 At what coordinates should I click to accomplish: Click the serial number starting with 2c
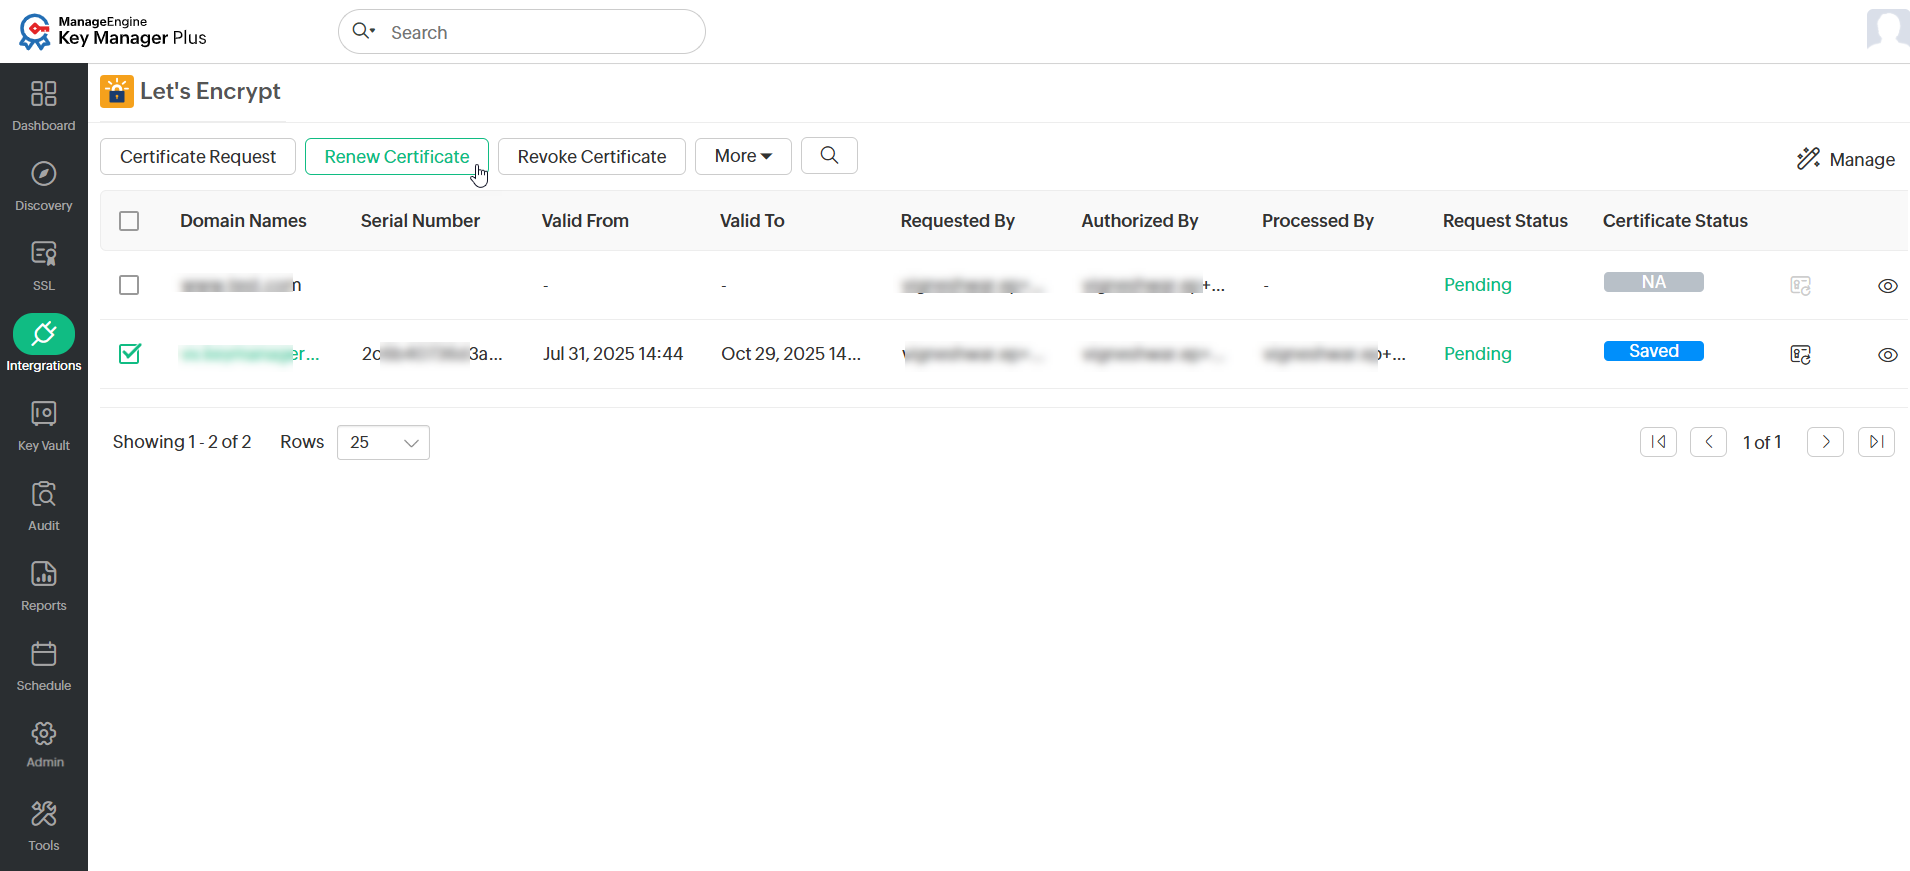pyautogui.click(x=432, y=354)
